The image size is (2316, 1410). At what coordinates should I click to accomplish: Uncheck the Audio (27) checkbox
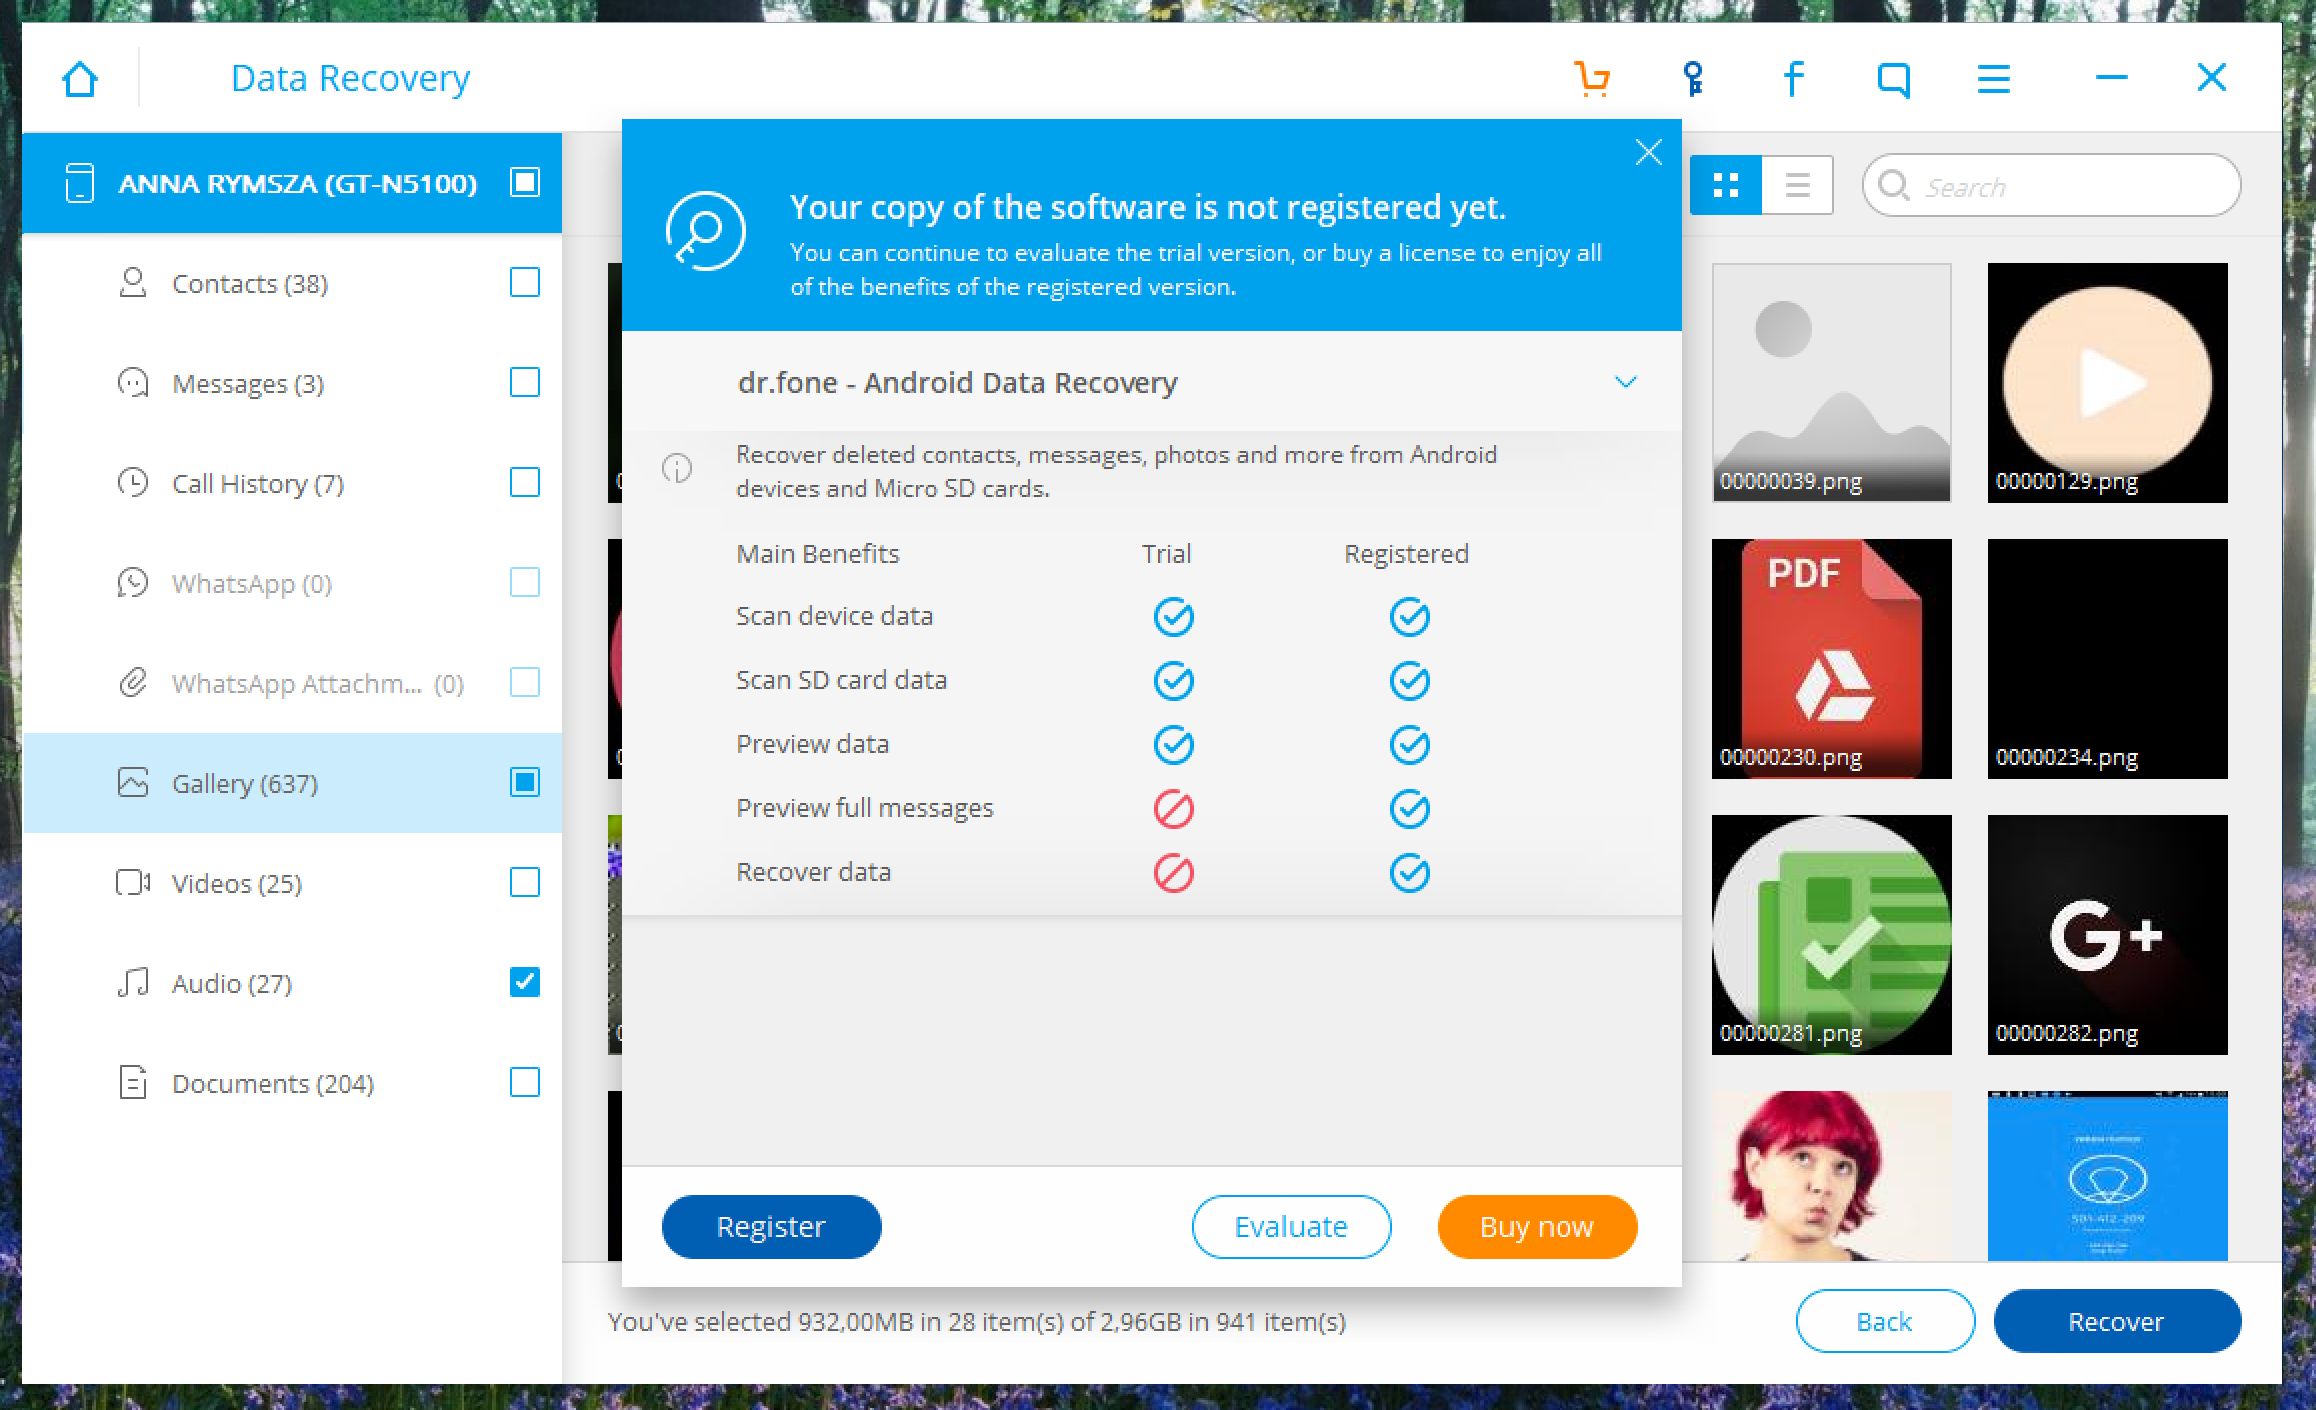click(x=525, y=982)
